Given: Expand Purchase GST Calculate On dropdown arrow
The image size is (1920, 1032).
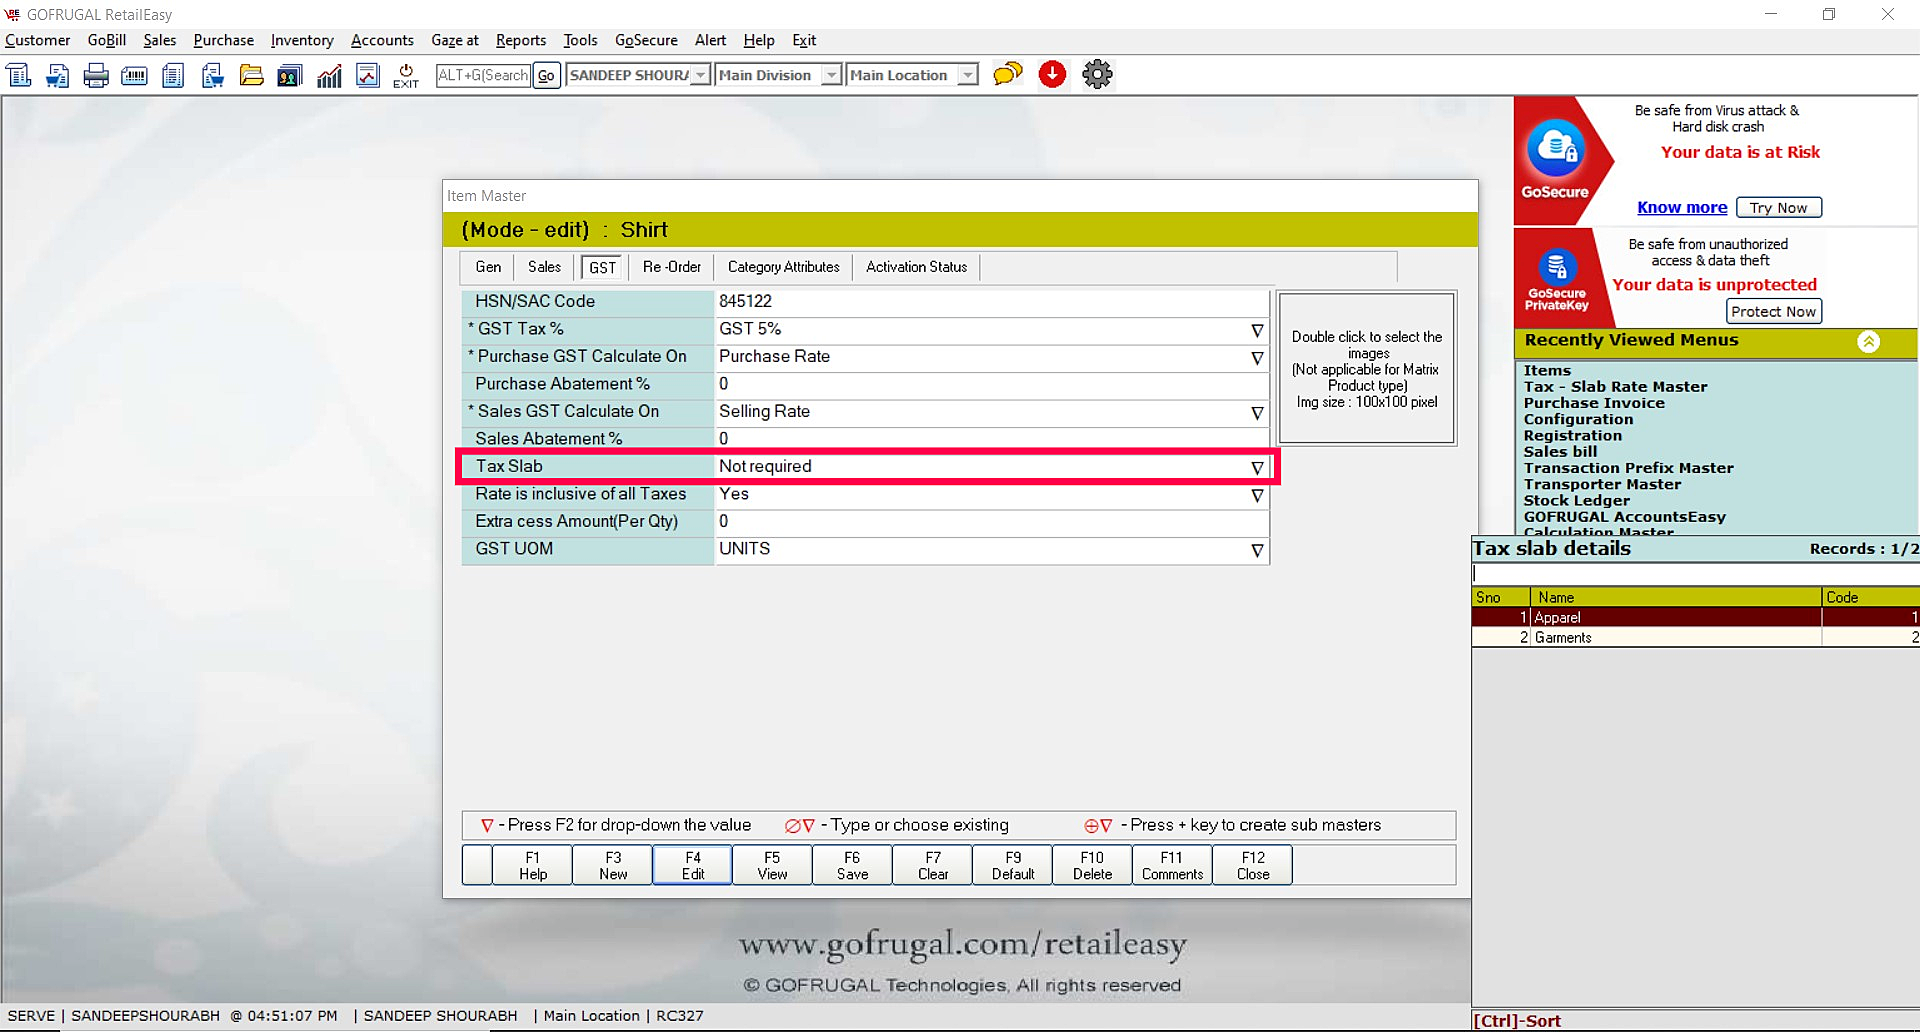Looking at the screenshot, I should point(1257,358).
